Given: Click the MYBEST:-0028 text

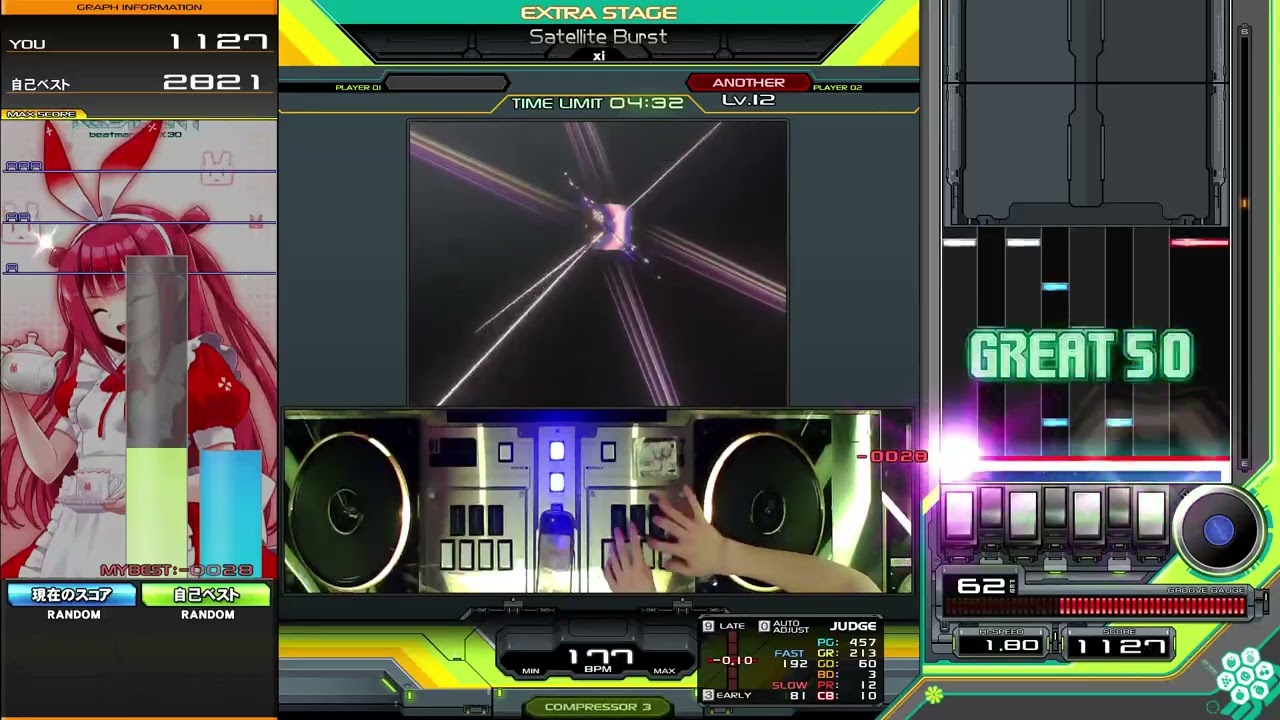Looking at the screenshot, I should [x=176, y=570].
